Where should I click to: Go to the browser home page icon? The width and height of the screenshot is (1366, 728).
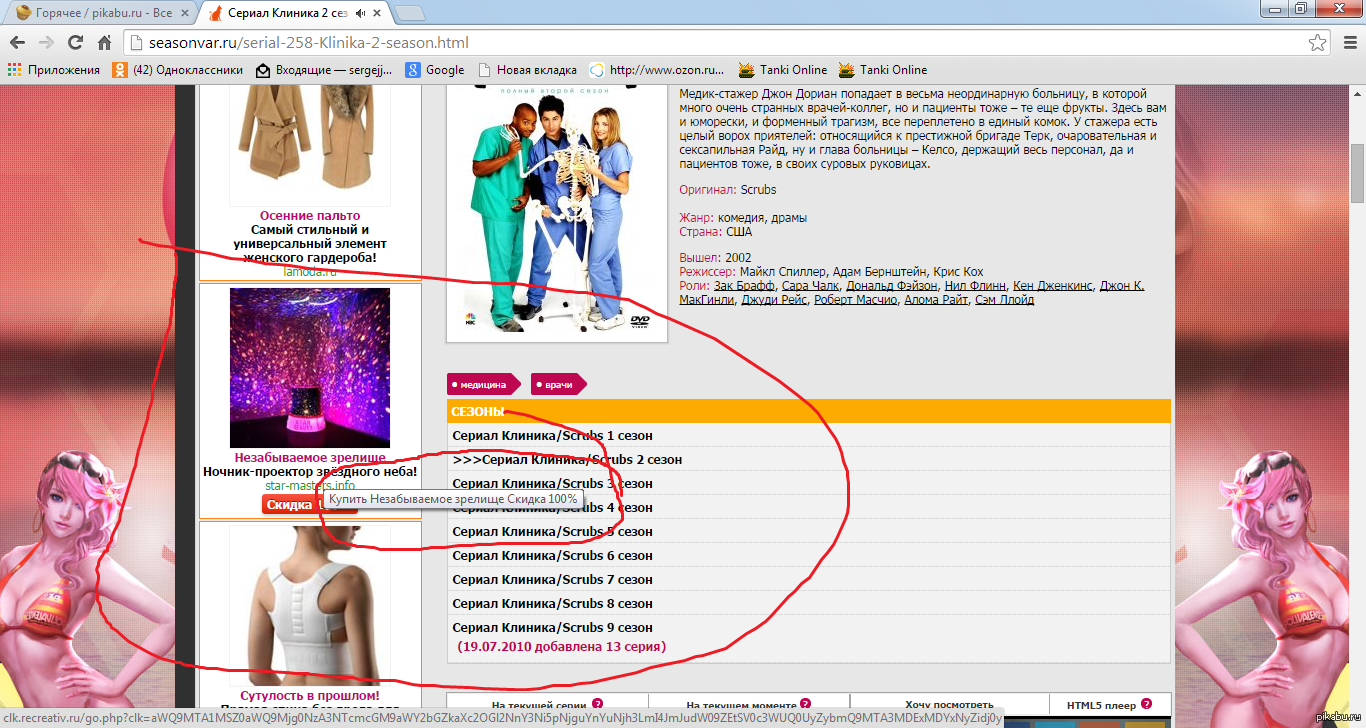coord(104,43)
